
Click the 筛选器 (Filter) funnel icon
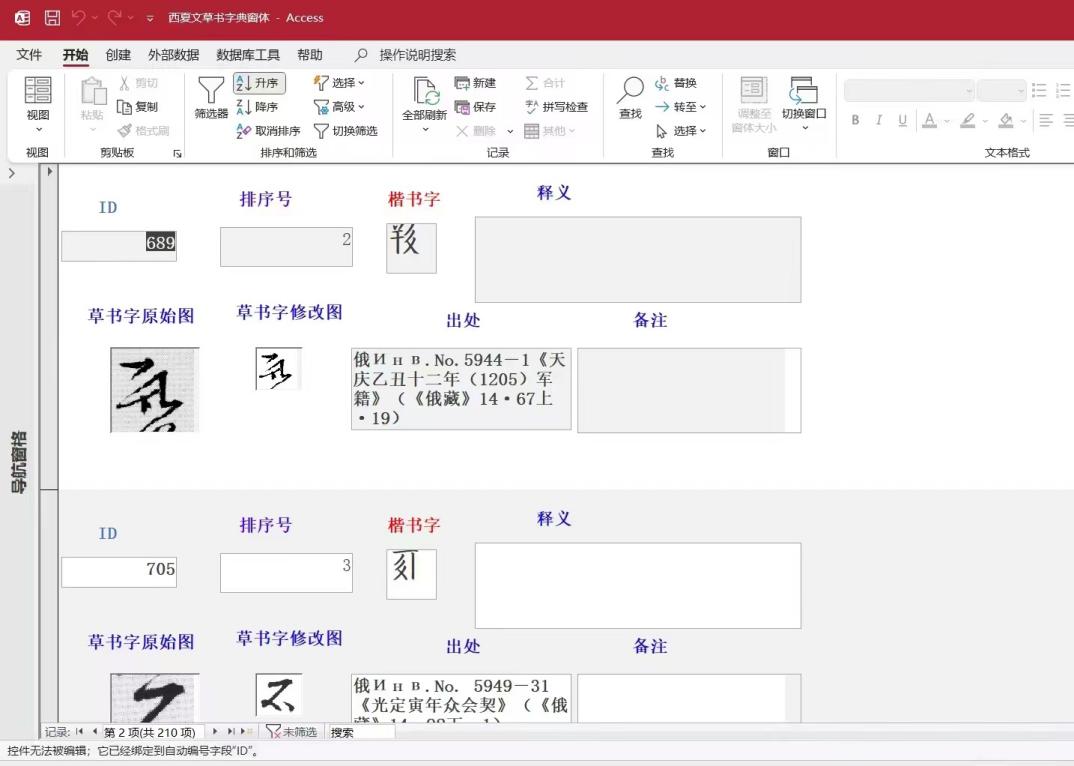pyautogui.click(x=211, y=98)
